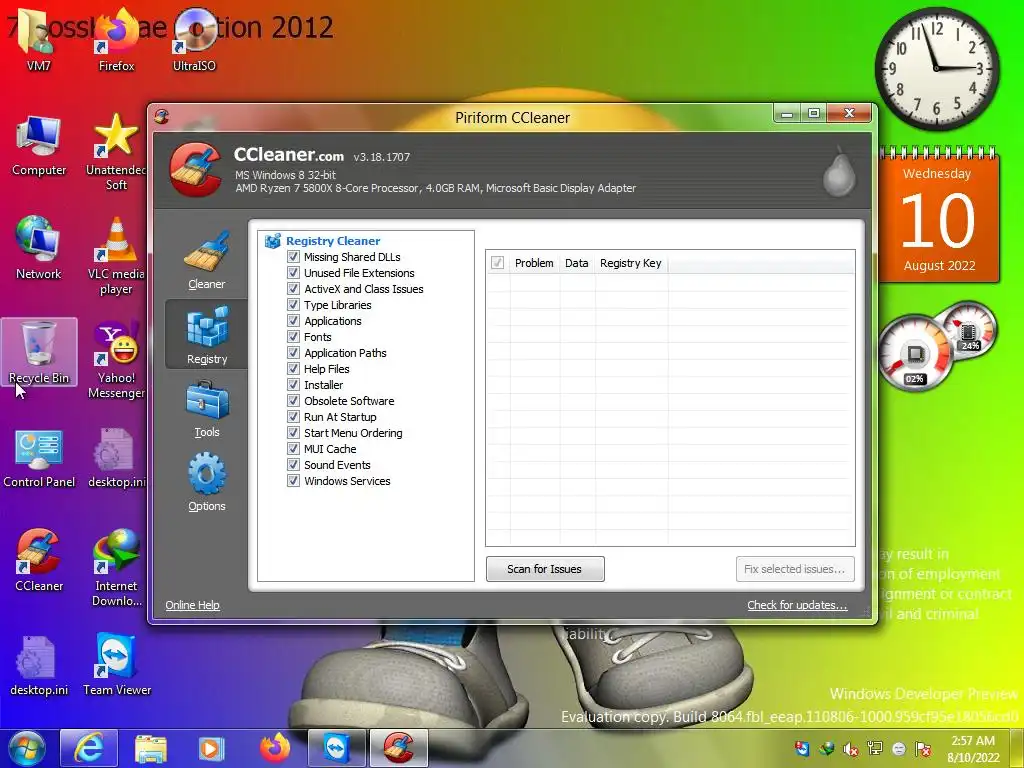The width and height of the screenshot is (1024, 768).
Task: Uncheck the Fonts option
Action: [x=293, y=336]
